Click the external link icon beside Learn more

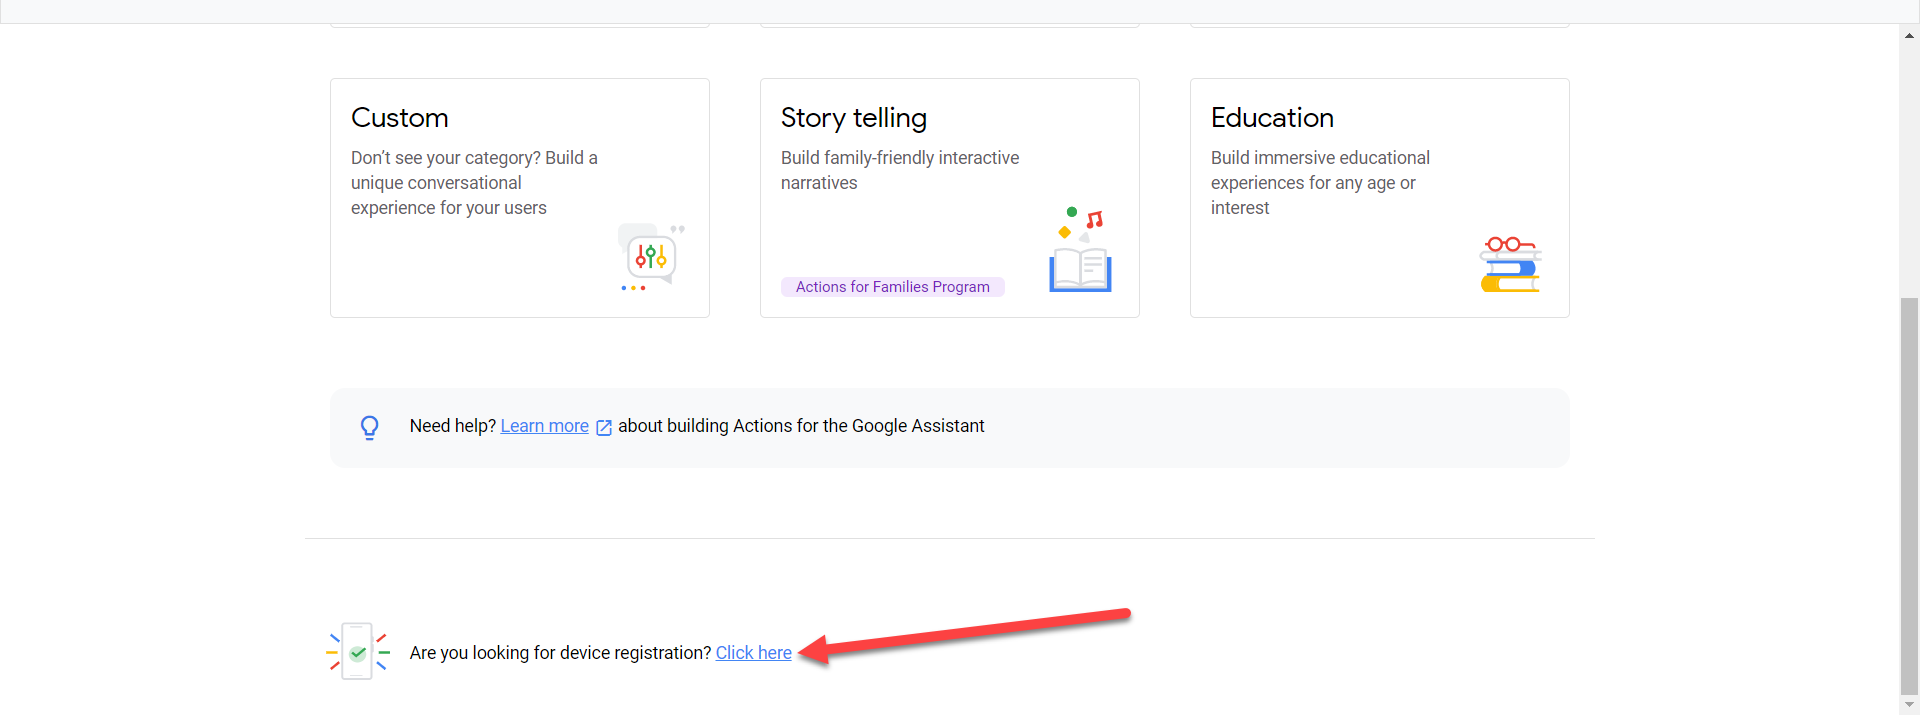(604, 428)
